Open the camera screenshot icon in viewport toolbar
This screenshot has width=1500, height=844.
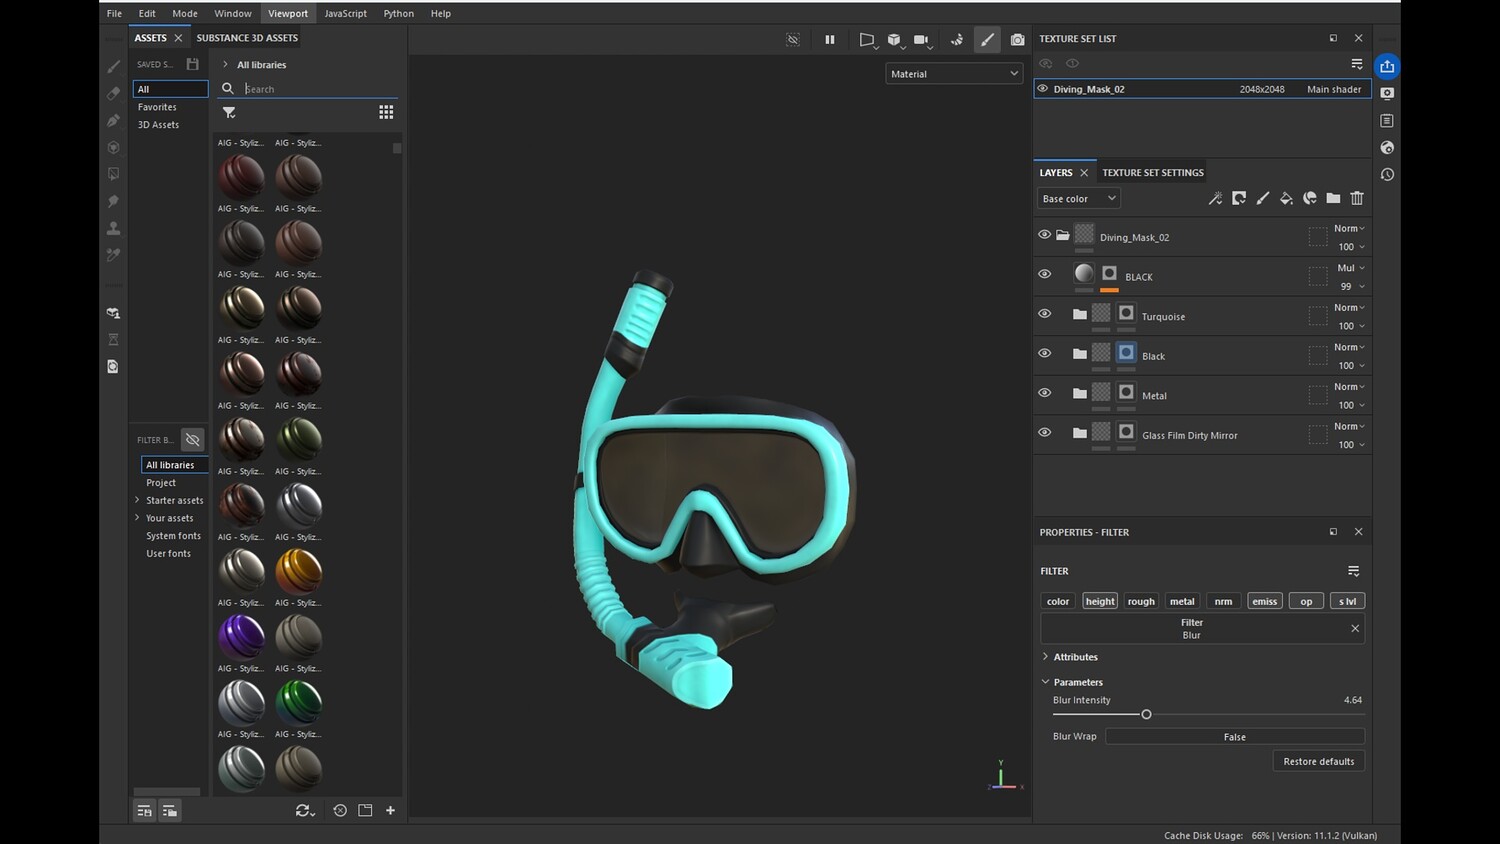click(x=1017, y=40)
